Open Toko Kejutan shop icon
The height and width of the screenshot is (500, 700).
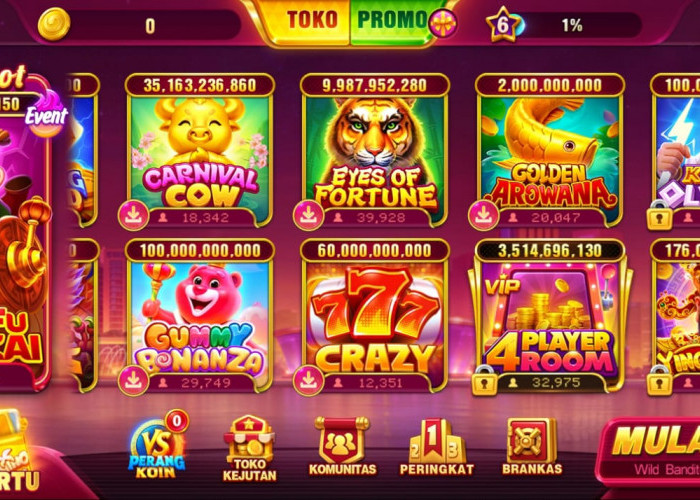250,448
